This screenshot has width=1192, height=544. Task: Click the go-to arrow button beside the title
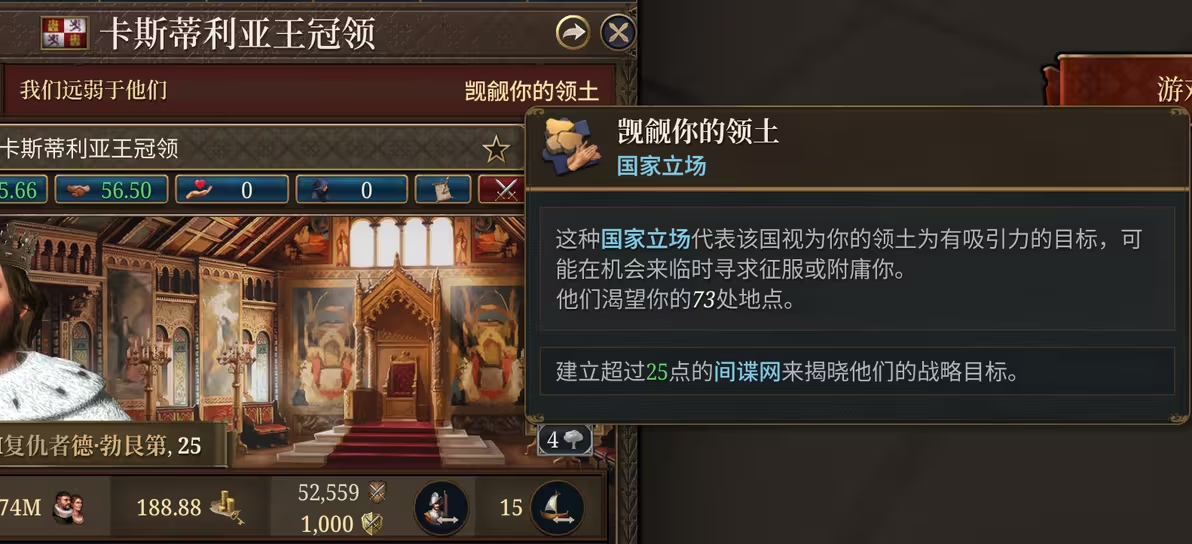(572, 33)
